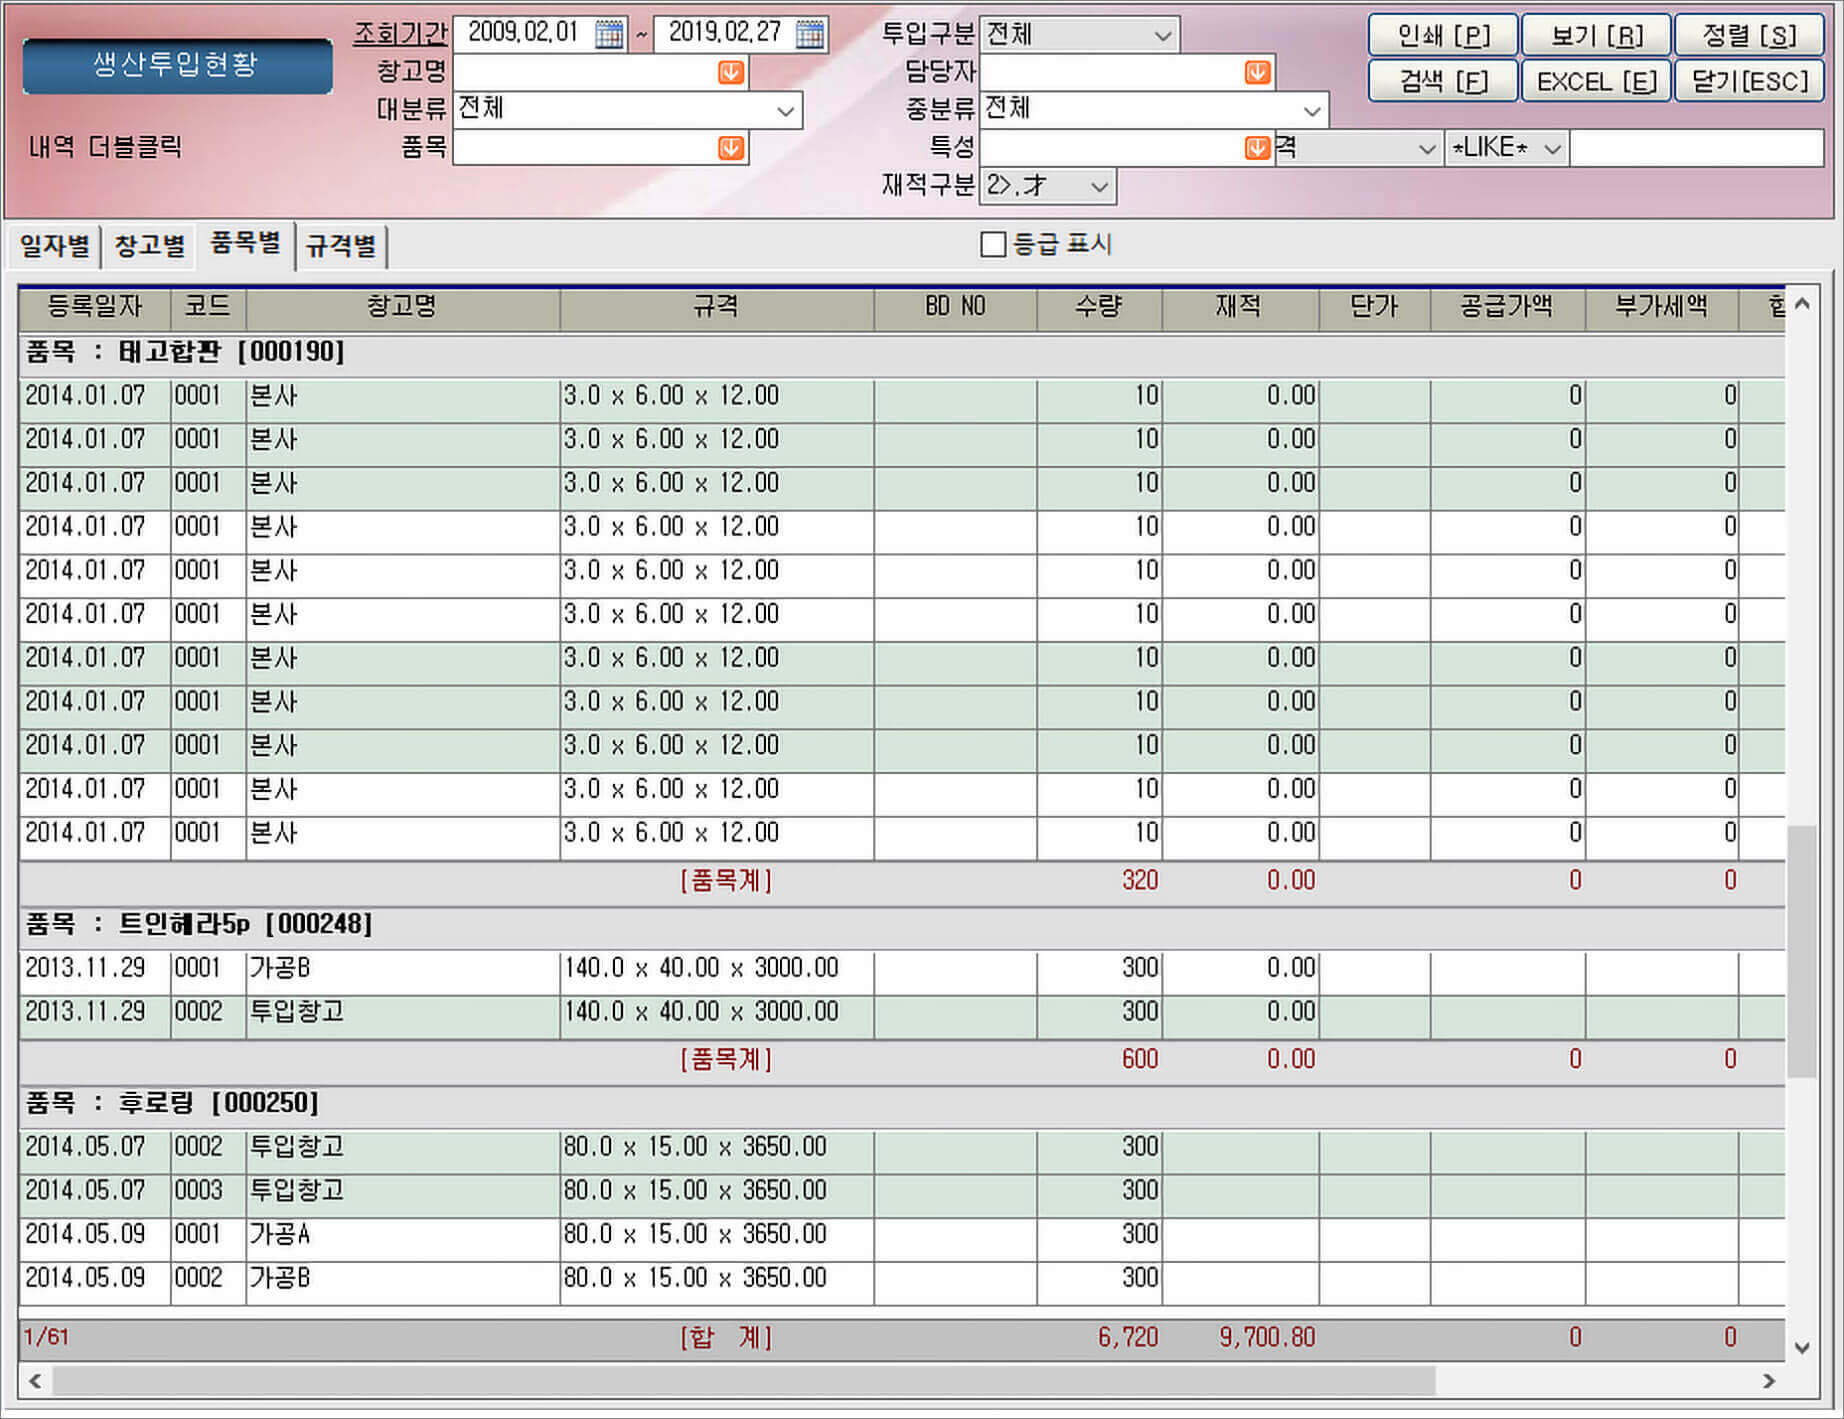
Task: Switch to the 창고별 tab
Action: click(149, 246)
